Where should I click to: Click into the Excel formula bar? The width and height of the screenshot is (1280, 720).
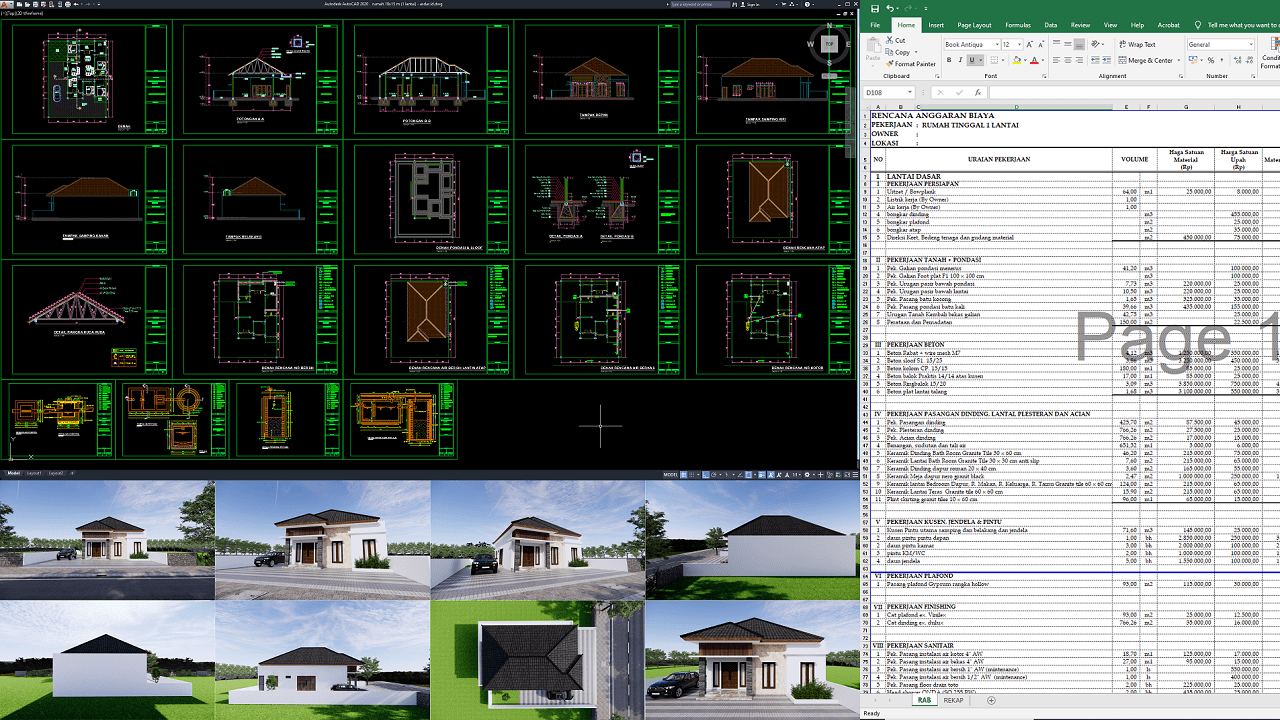tap(1134, 93)
